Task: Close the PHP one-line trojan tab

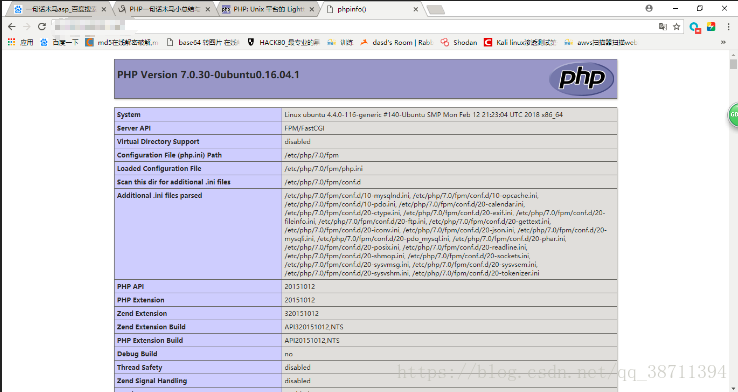Action: (208, 9)
